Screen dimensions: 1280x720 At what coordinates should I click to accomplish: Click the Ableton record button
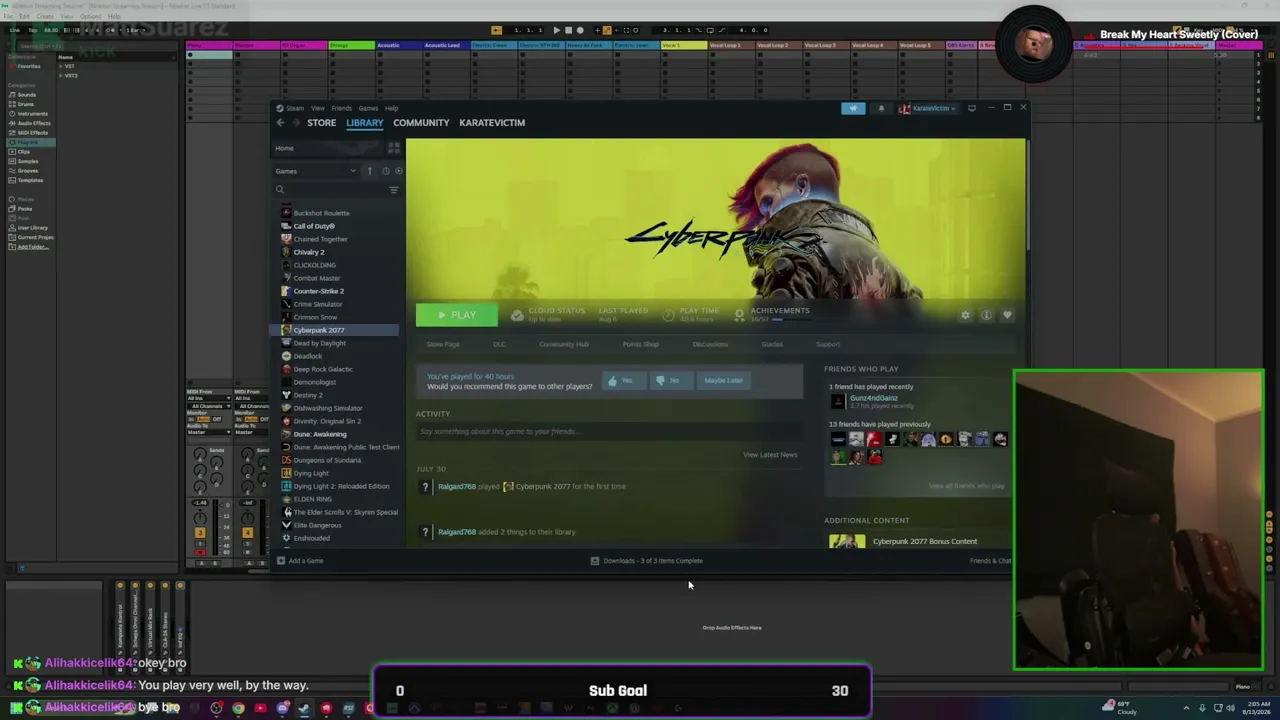coord(580,30)
